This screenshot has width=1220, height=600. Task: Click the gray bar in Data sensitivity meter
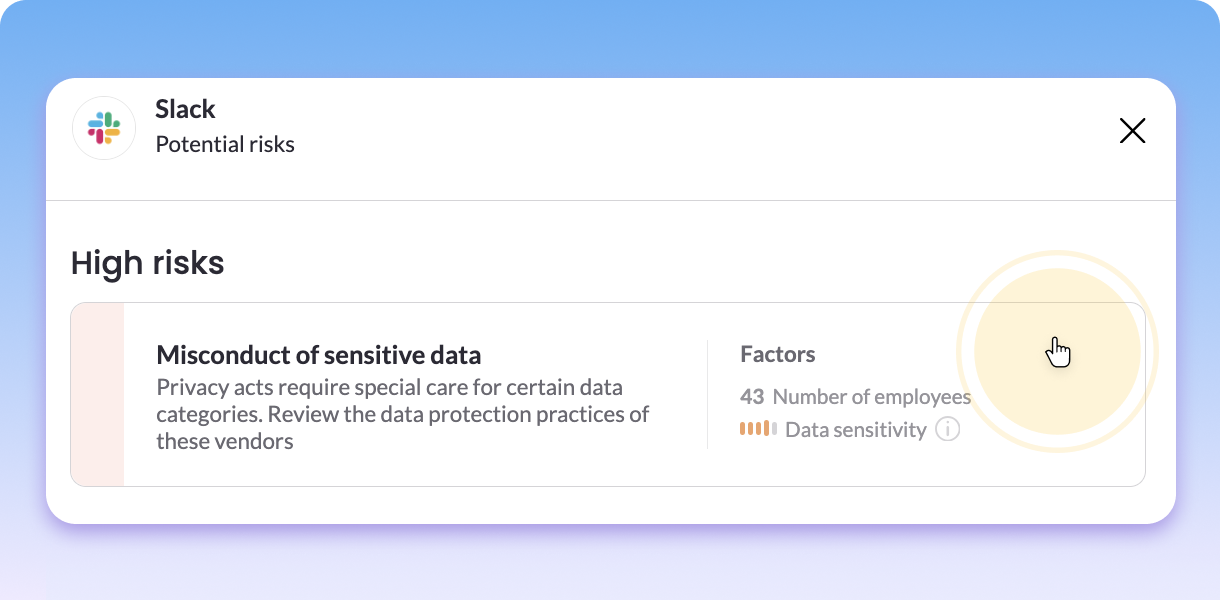774,429
